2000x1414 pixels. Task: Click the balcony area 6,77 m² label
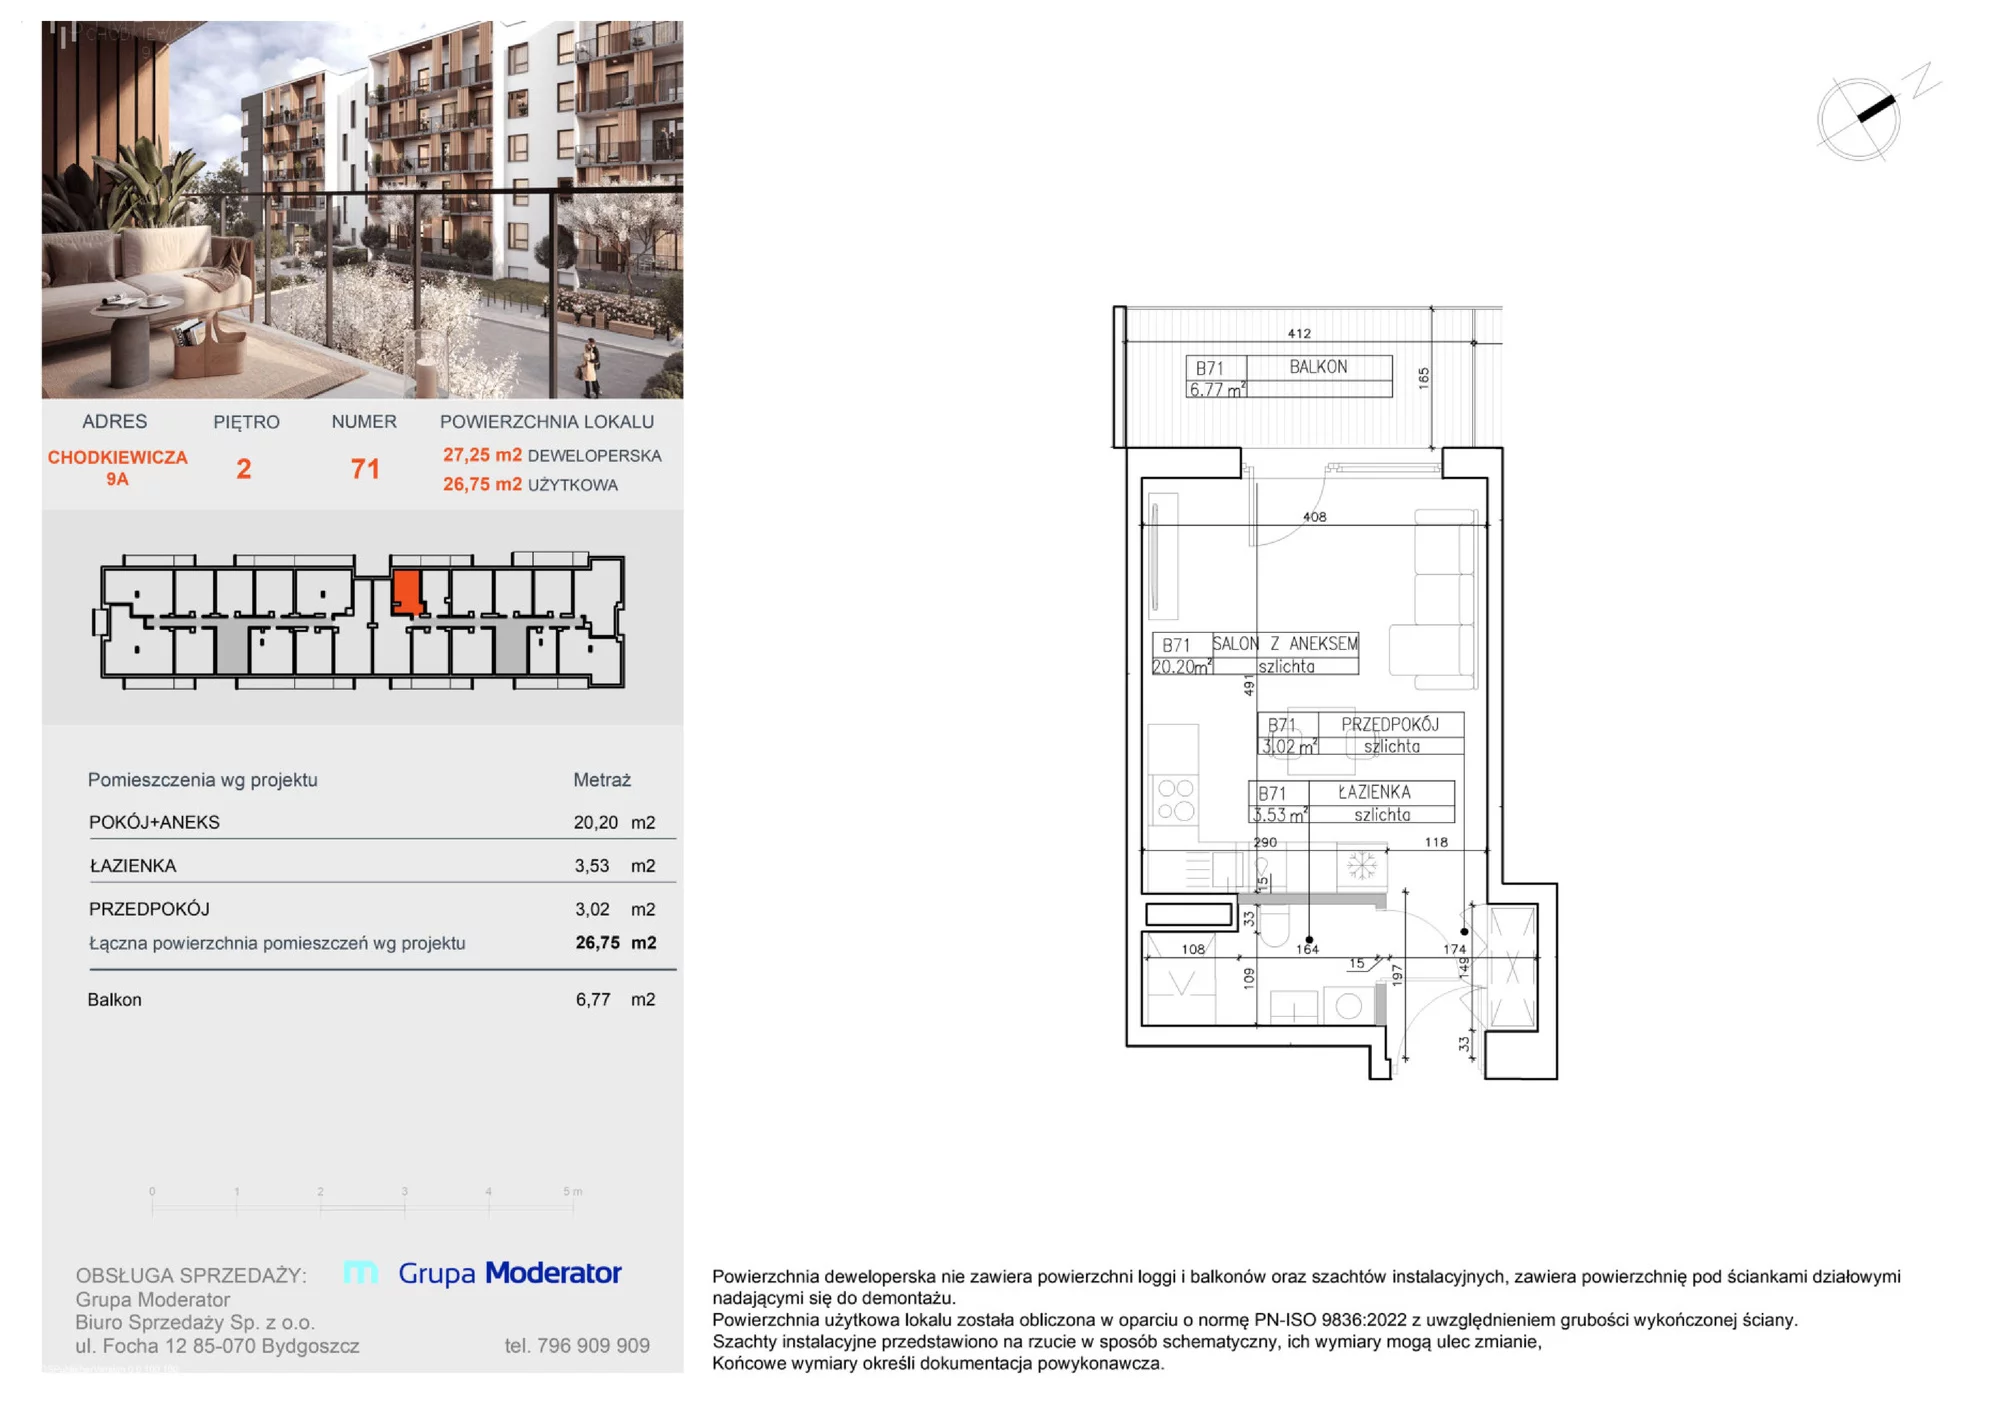tap(1216, 390)
